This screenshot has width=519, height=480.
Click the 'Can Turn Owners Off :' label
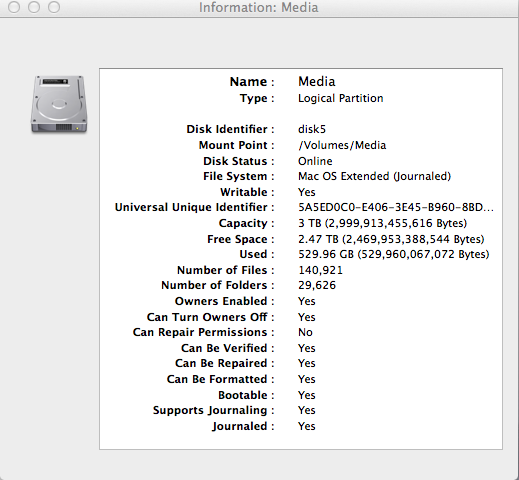211,317
